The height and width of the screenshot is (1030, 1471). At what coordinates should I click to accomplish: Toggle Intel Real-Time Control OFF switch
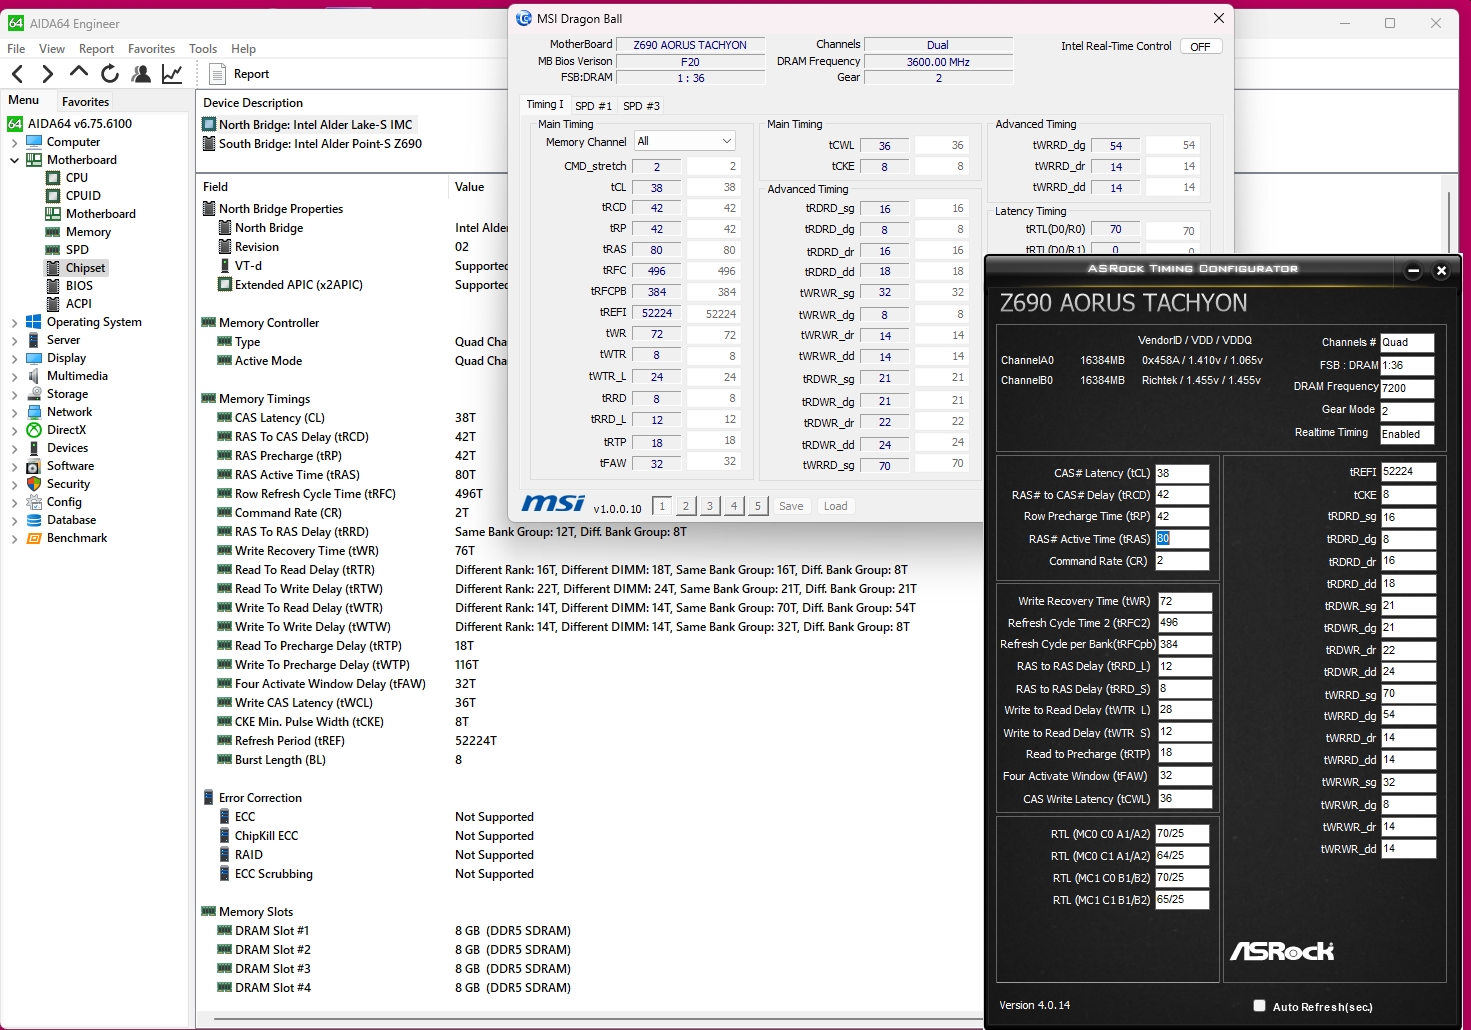coord(1200,47)
